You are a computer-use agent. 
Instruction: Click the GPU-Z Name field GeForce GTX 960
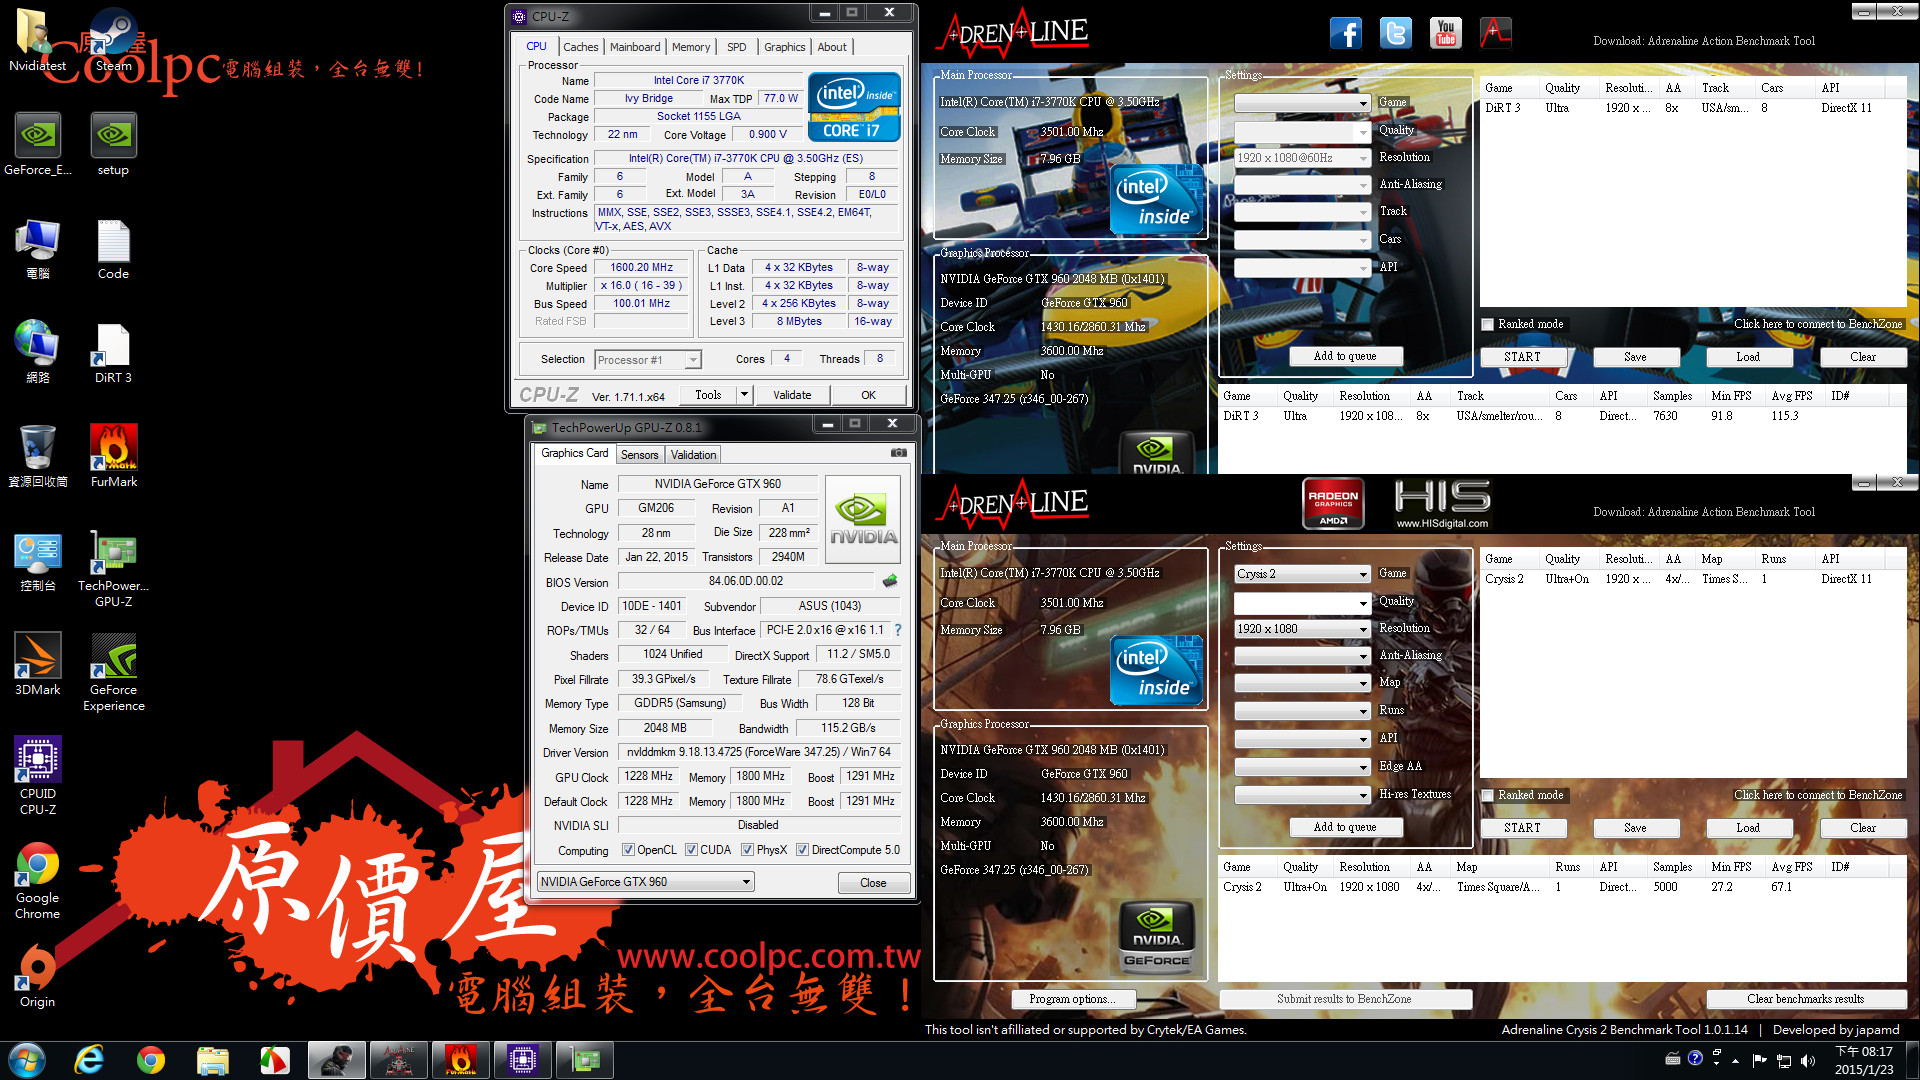coord(717,484)
